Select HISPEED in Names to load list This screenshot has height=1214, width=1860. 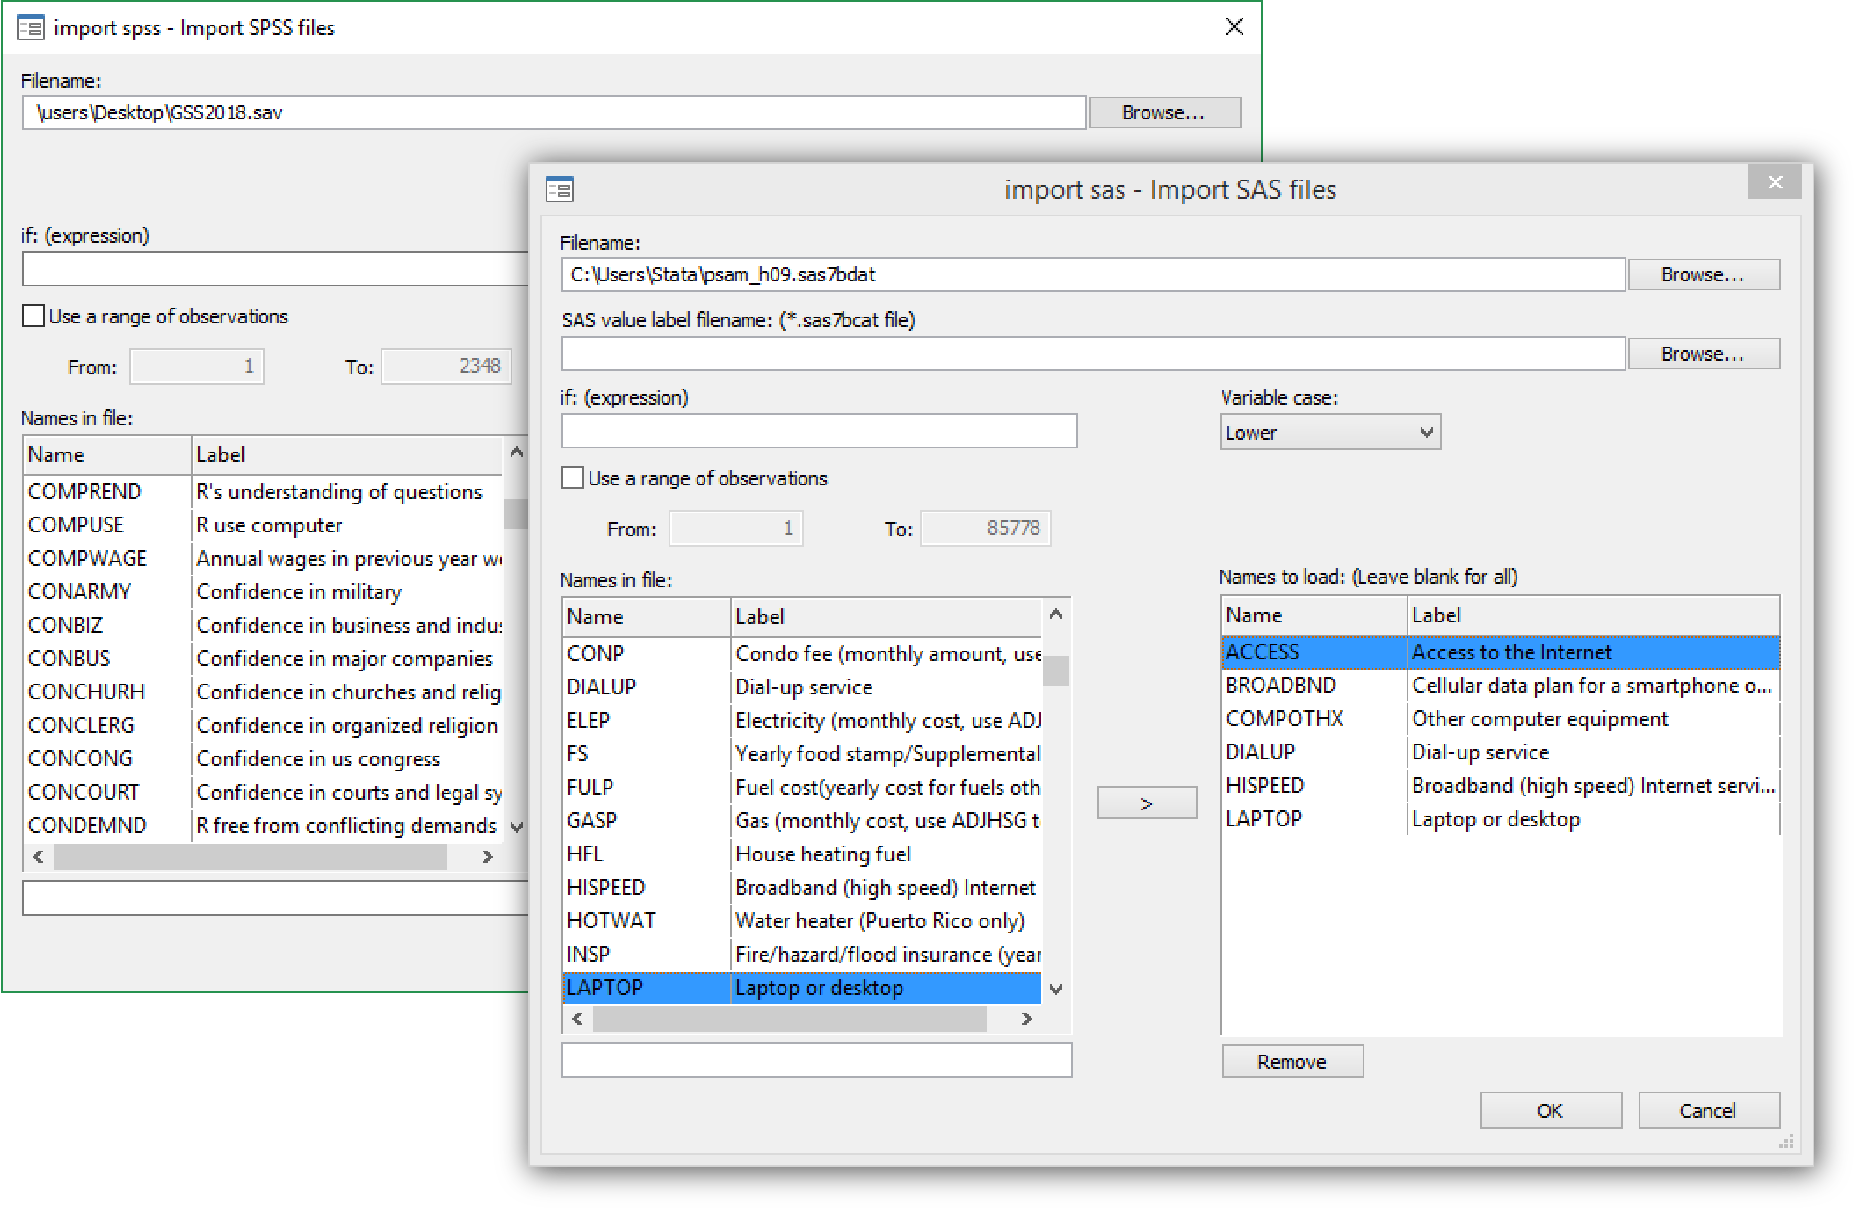[x=1500, y=785]
